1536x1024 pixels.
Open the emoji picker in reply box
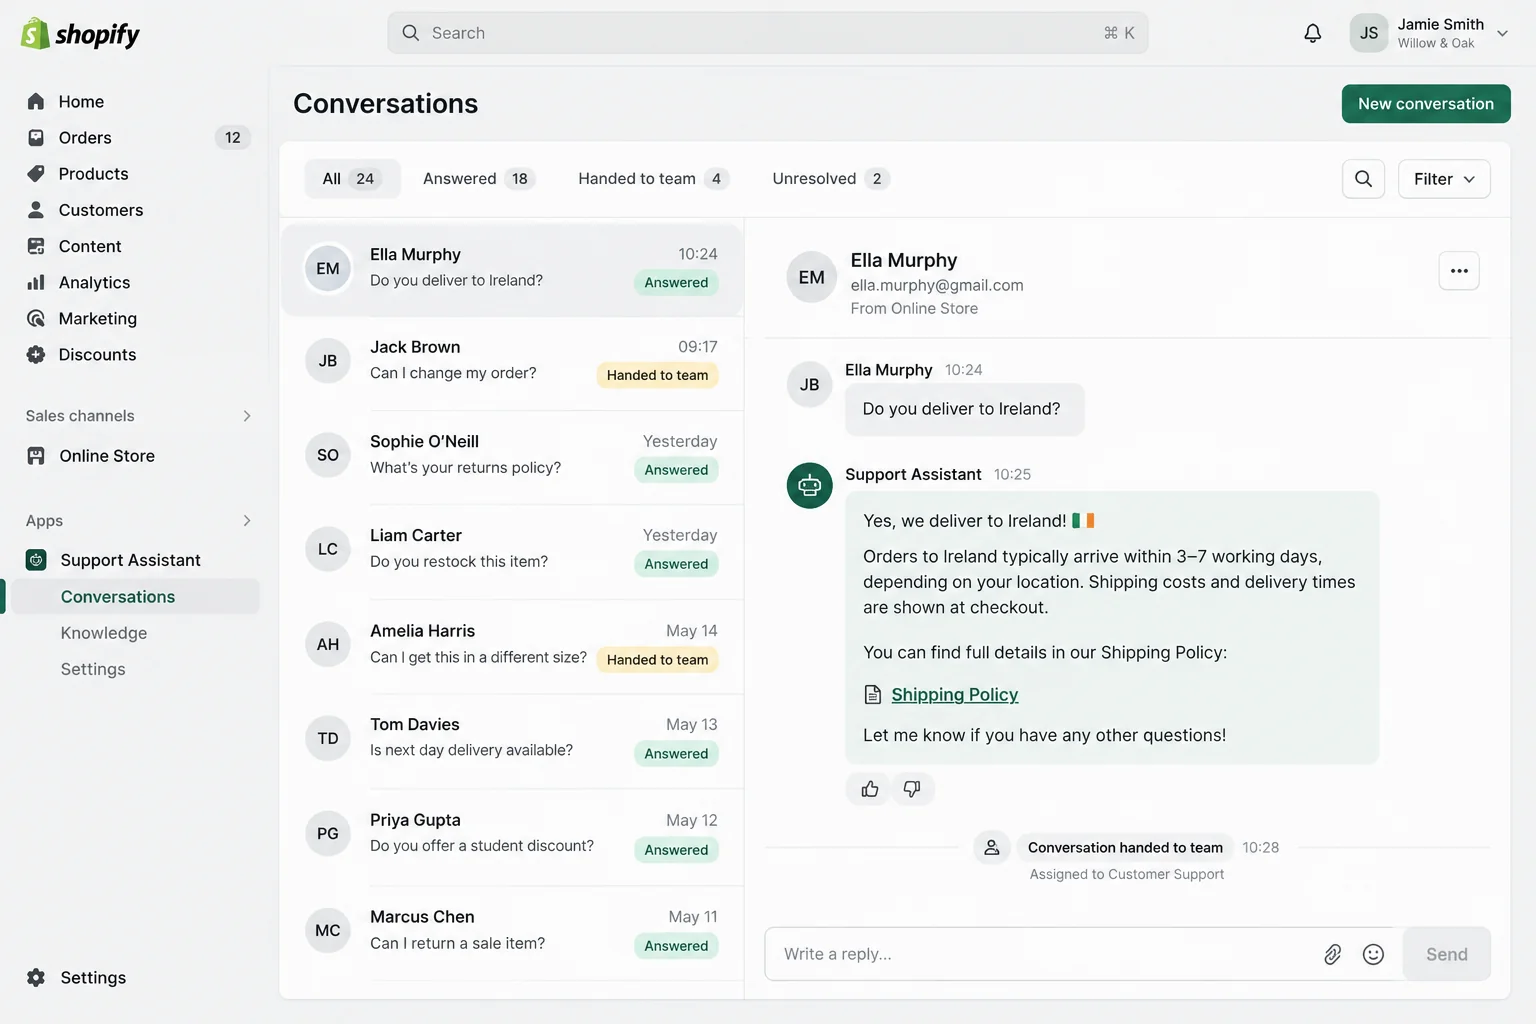point(1374,954)
